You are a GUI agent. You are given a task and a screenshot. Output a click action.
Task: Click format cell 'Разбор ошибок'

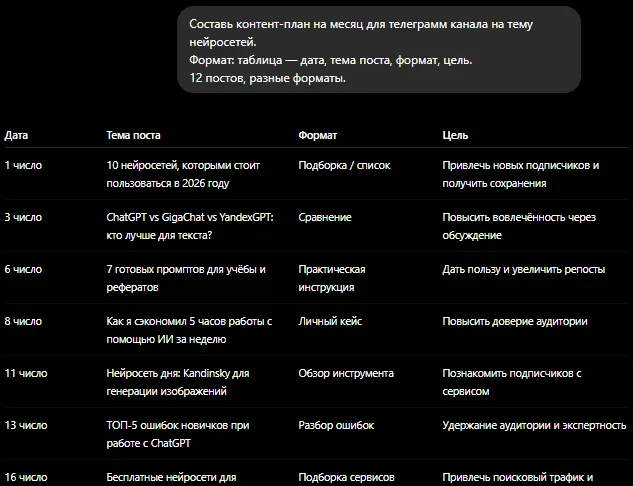336,425
